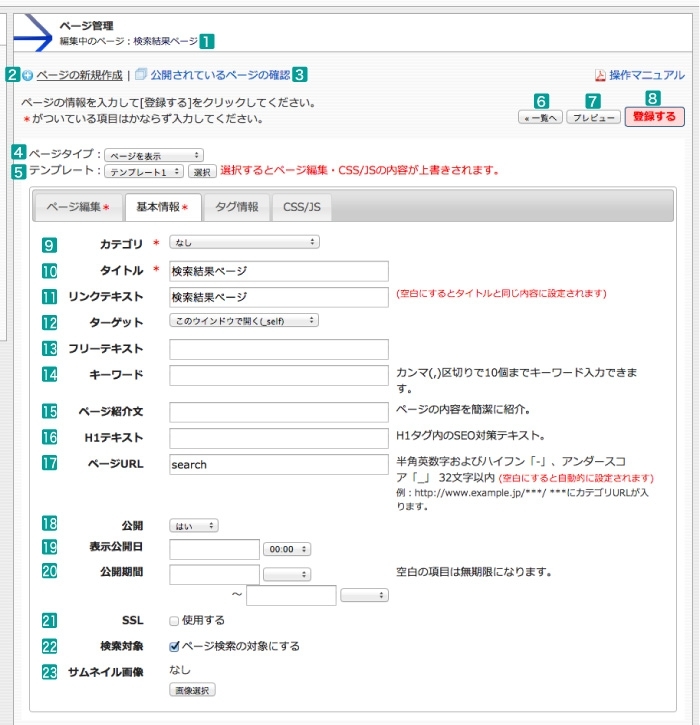
Task: Click the 画像選択 button
Action: (x=192, y=690)
